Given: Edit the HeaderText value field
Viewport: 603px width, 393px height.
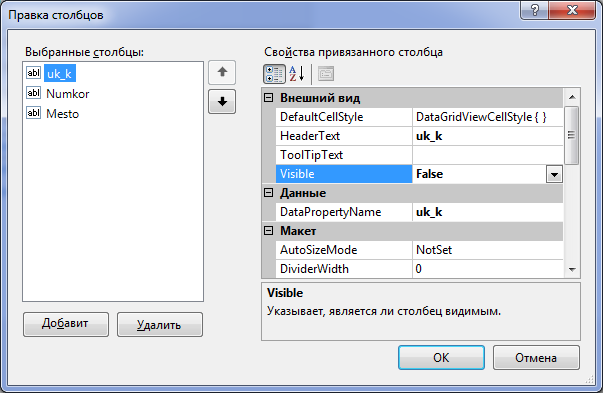Looking at the screenshot, I should click(487, 136).
